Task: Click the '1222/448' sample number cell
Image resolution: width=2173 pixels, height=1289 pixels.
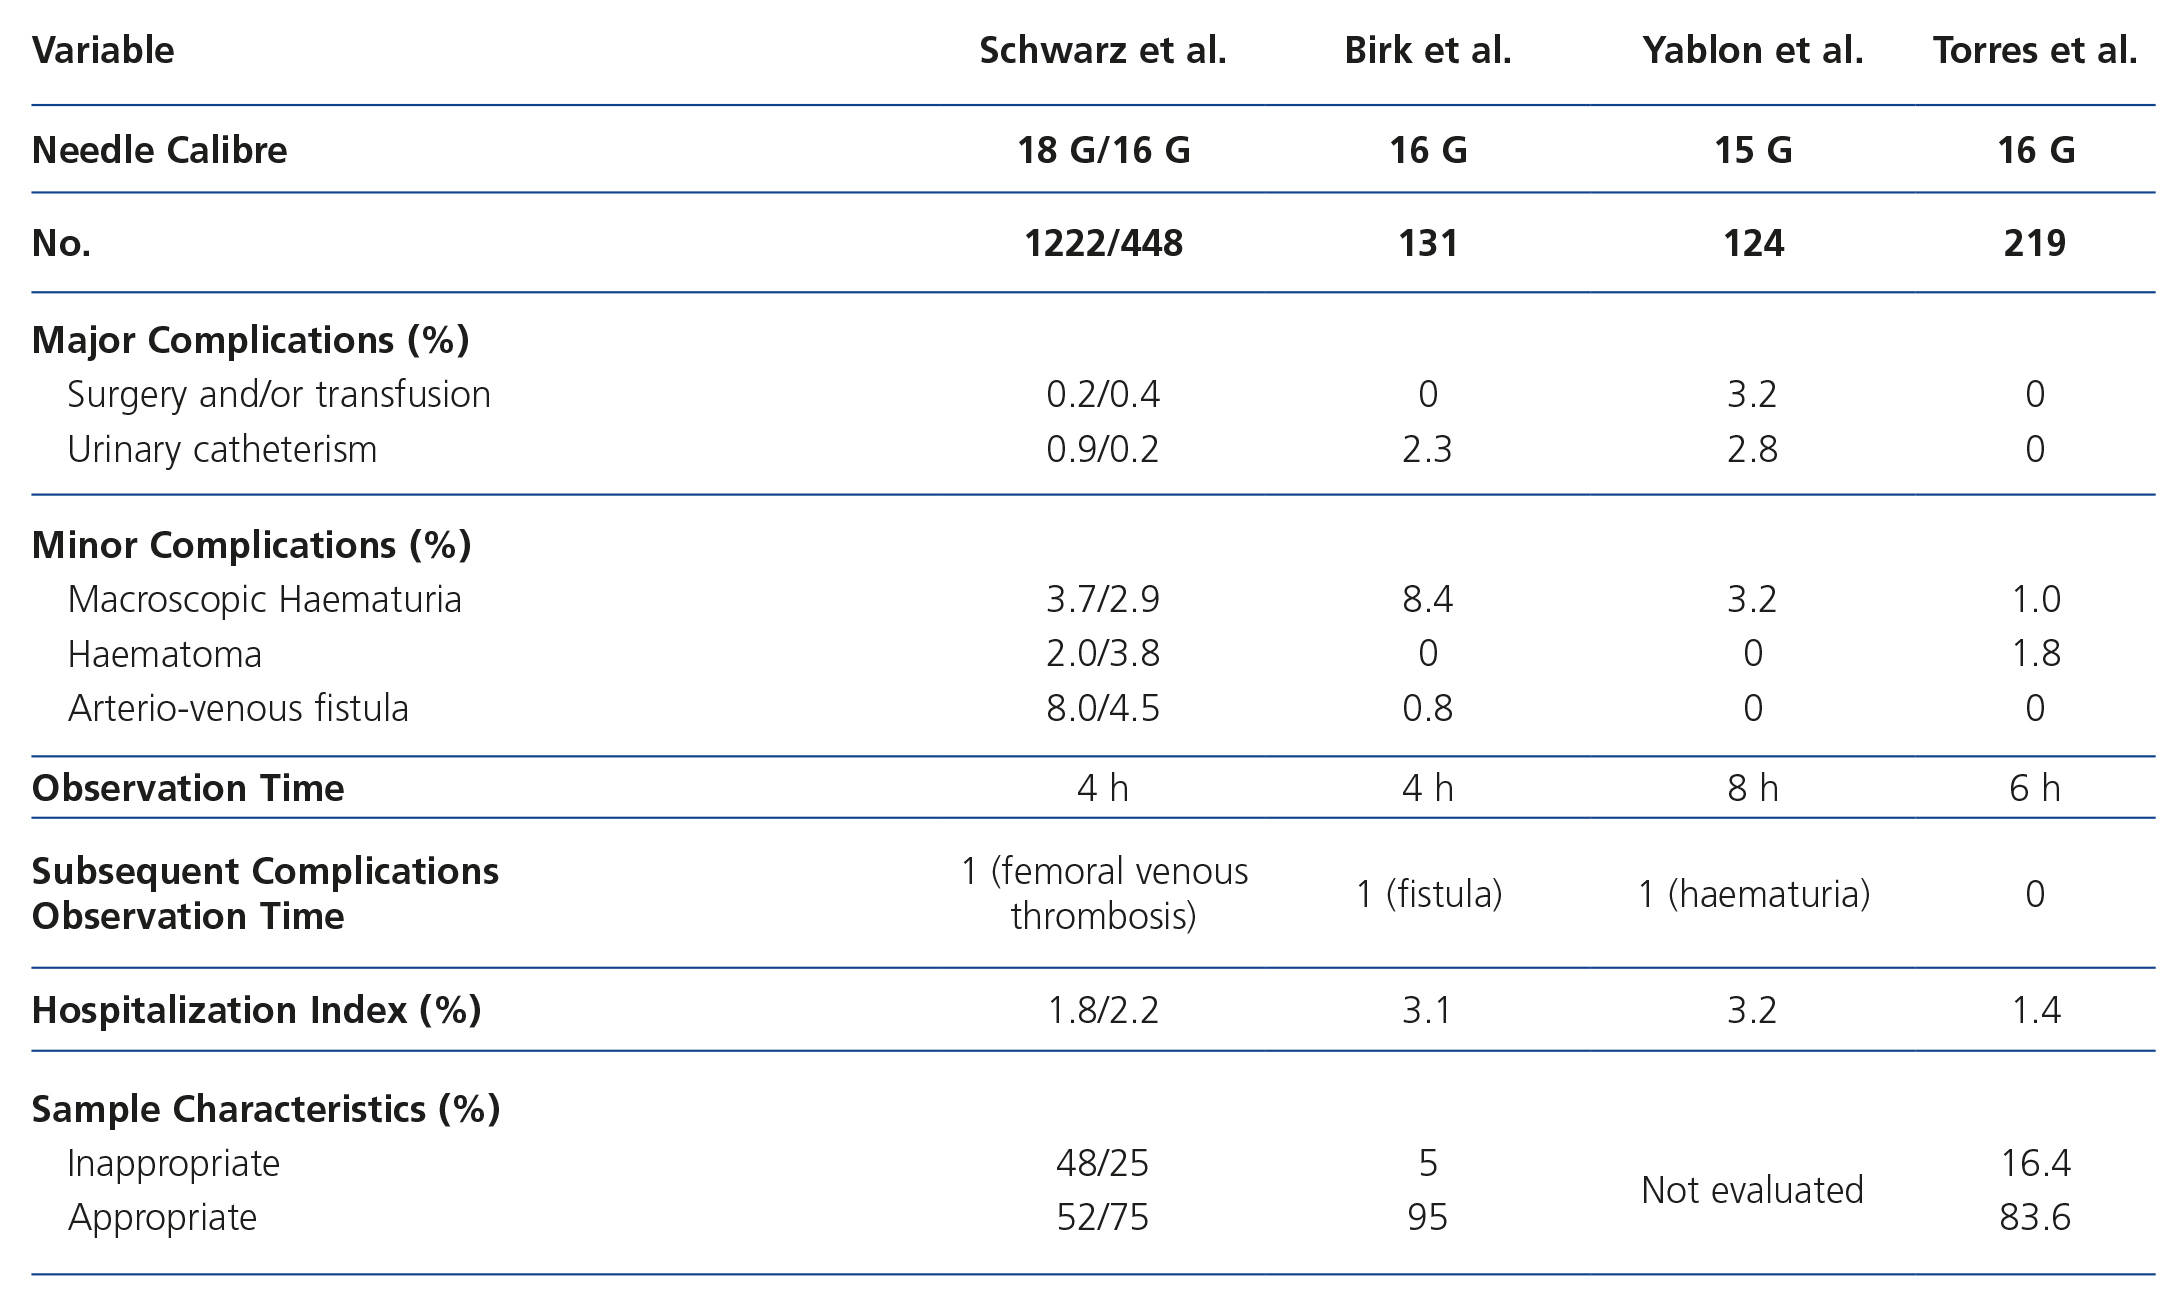Action: pos(1103,243)
